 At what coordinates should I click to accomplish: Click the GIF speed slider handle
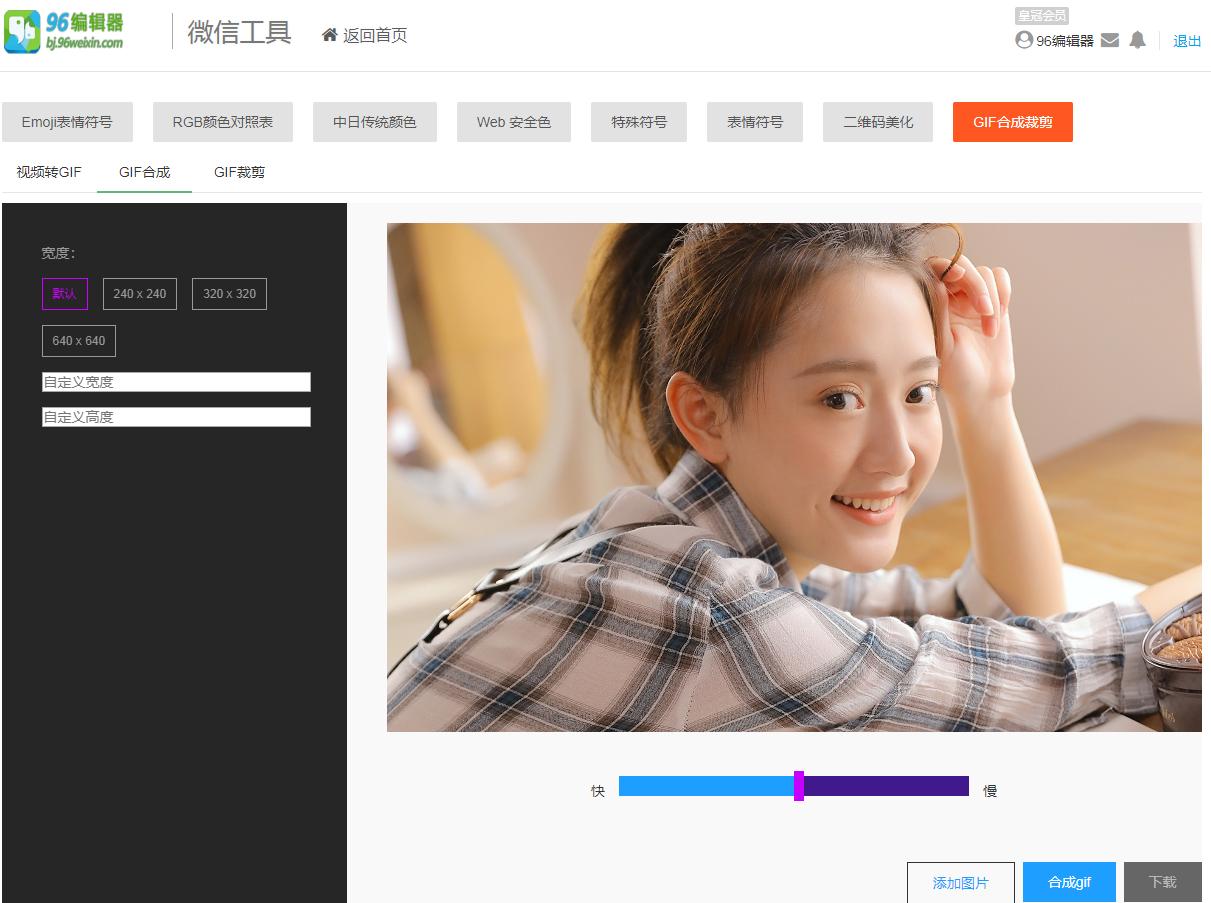(x=799, y=787)
